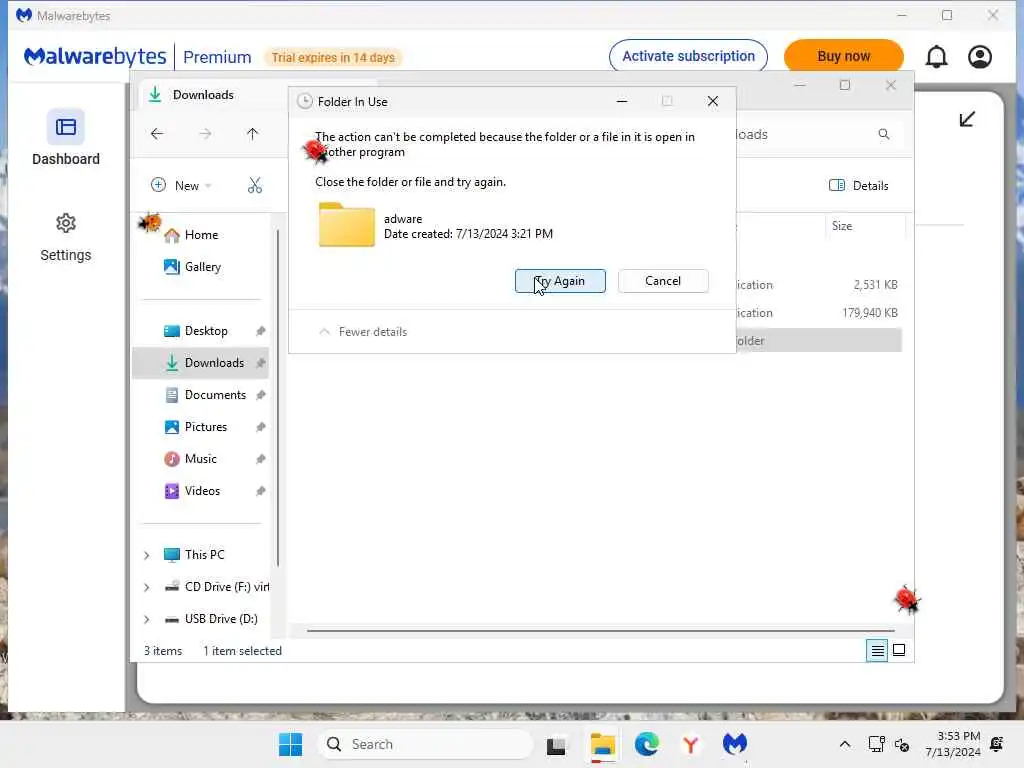Viewport: 1024px width, 768px height.
Task: Unpin Desktop from quick access
Action: (261, 331)
